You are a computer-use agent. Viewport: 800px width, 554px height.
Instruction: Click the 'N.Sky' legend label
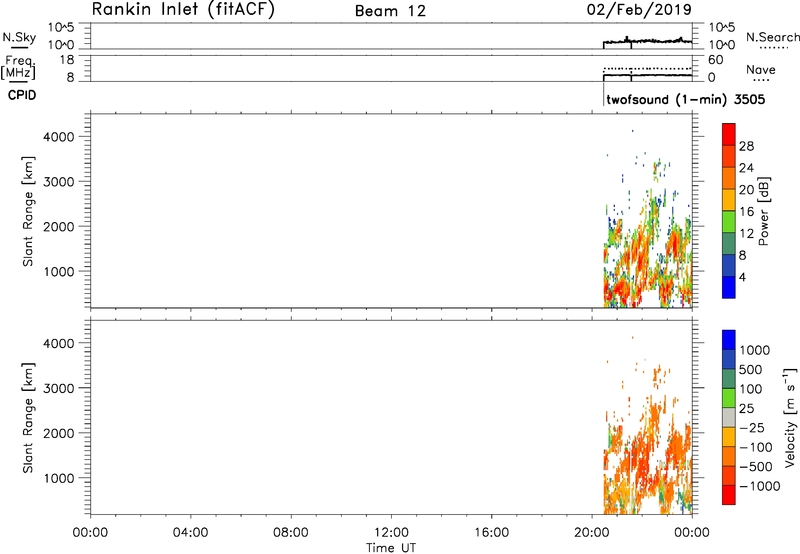tap(19, 37)
